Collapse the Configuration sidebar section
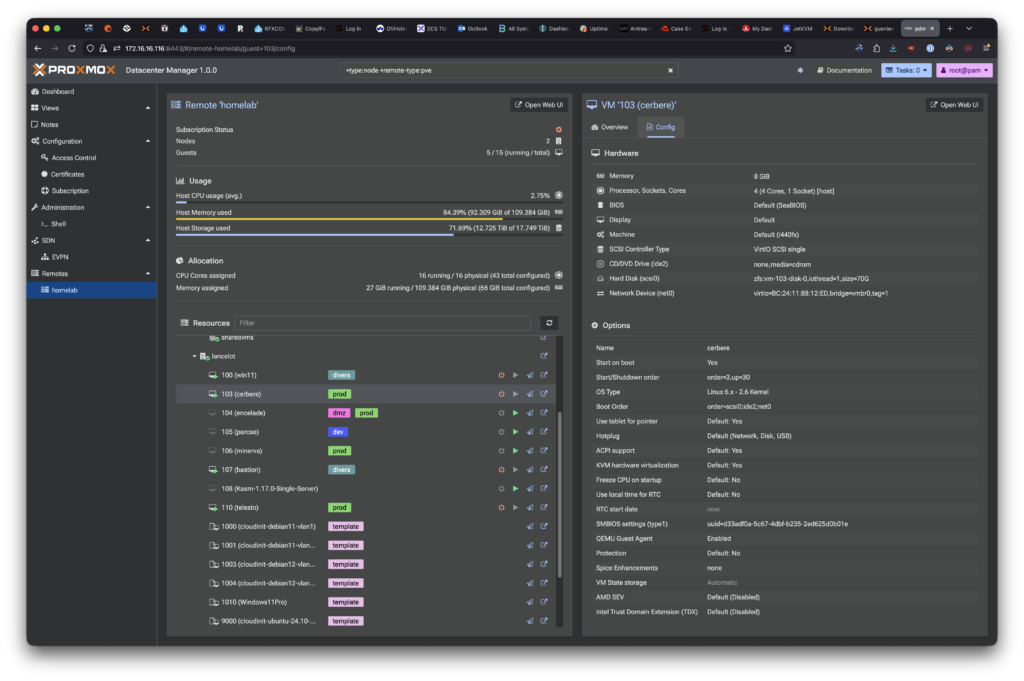 click(148, 141)
